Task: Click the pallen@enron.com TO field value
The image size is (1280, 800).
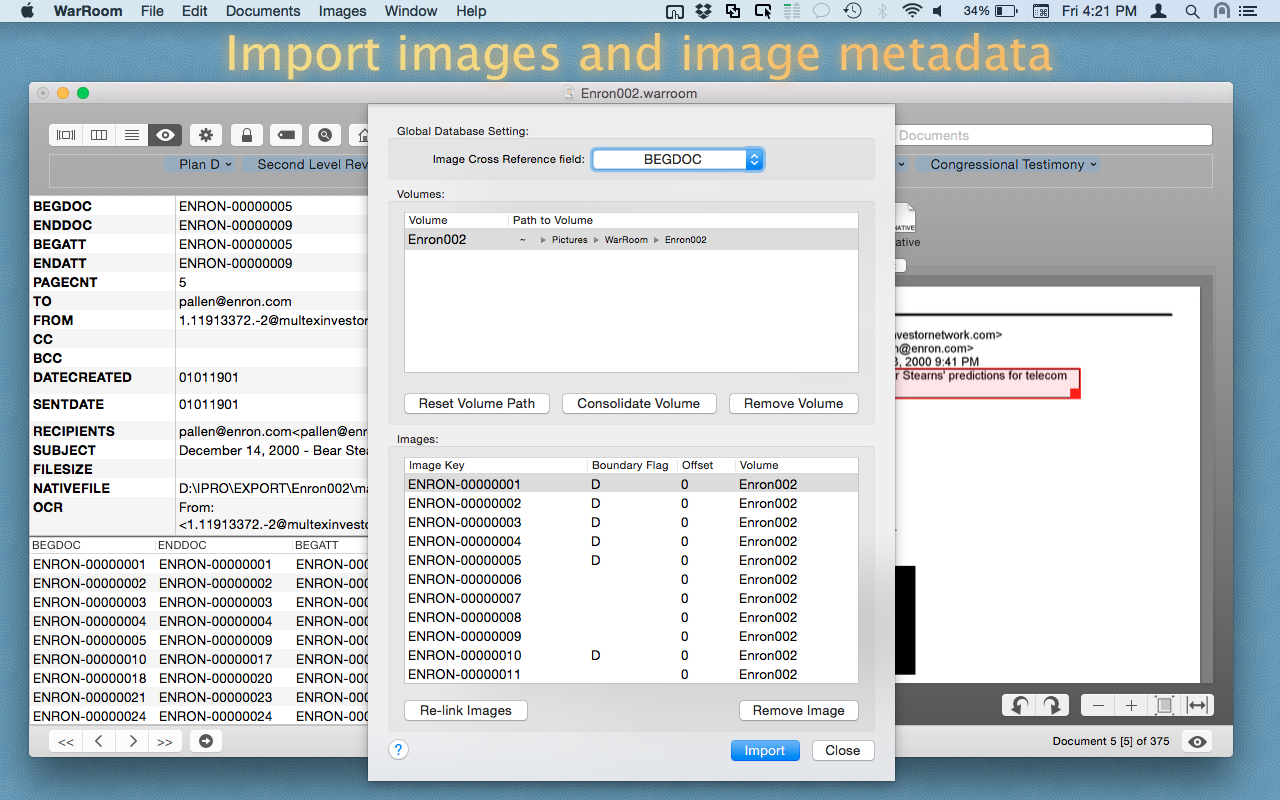Action: pos(235,301)
